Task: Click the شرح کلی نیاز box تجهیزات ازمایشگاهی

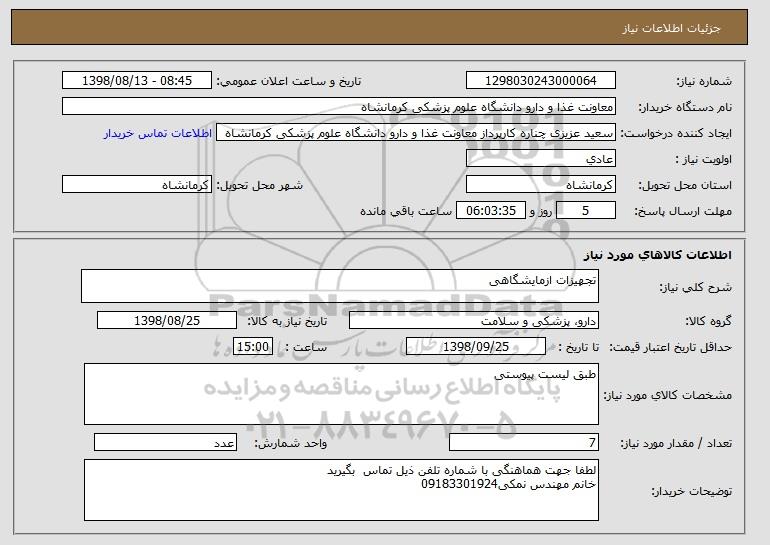Action: pyautogui.click(x=340, y=286)
